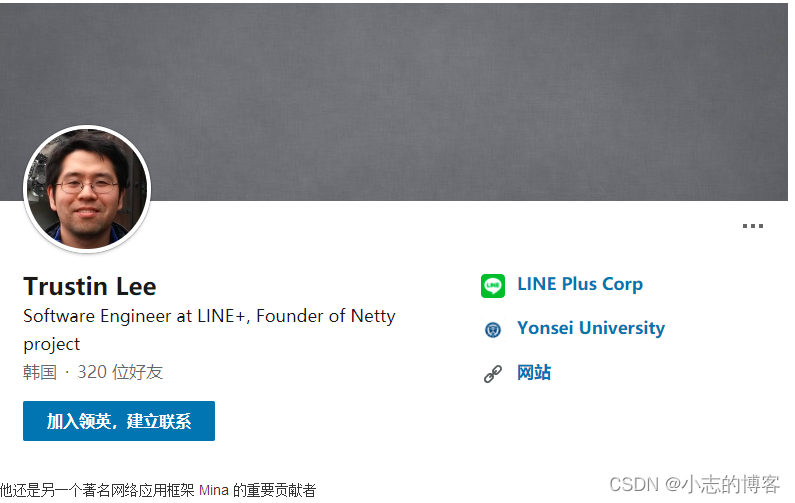Click the green LINE logo icon
The image size is (795, 503).
click(x=493, y=285)
